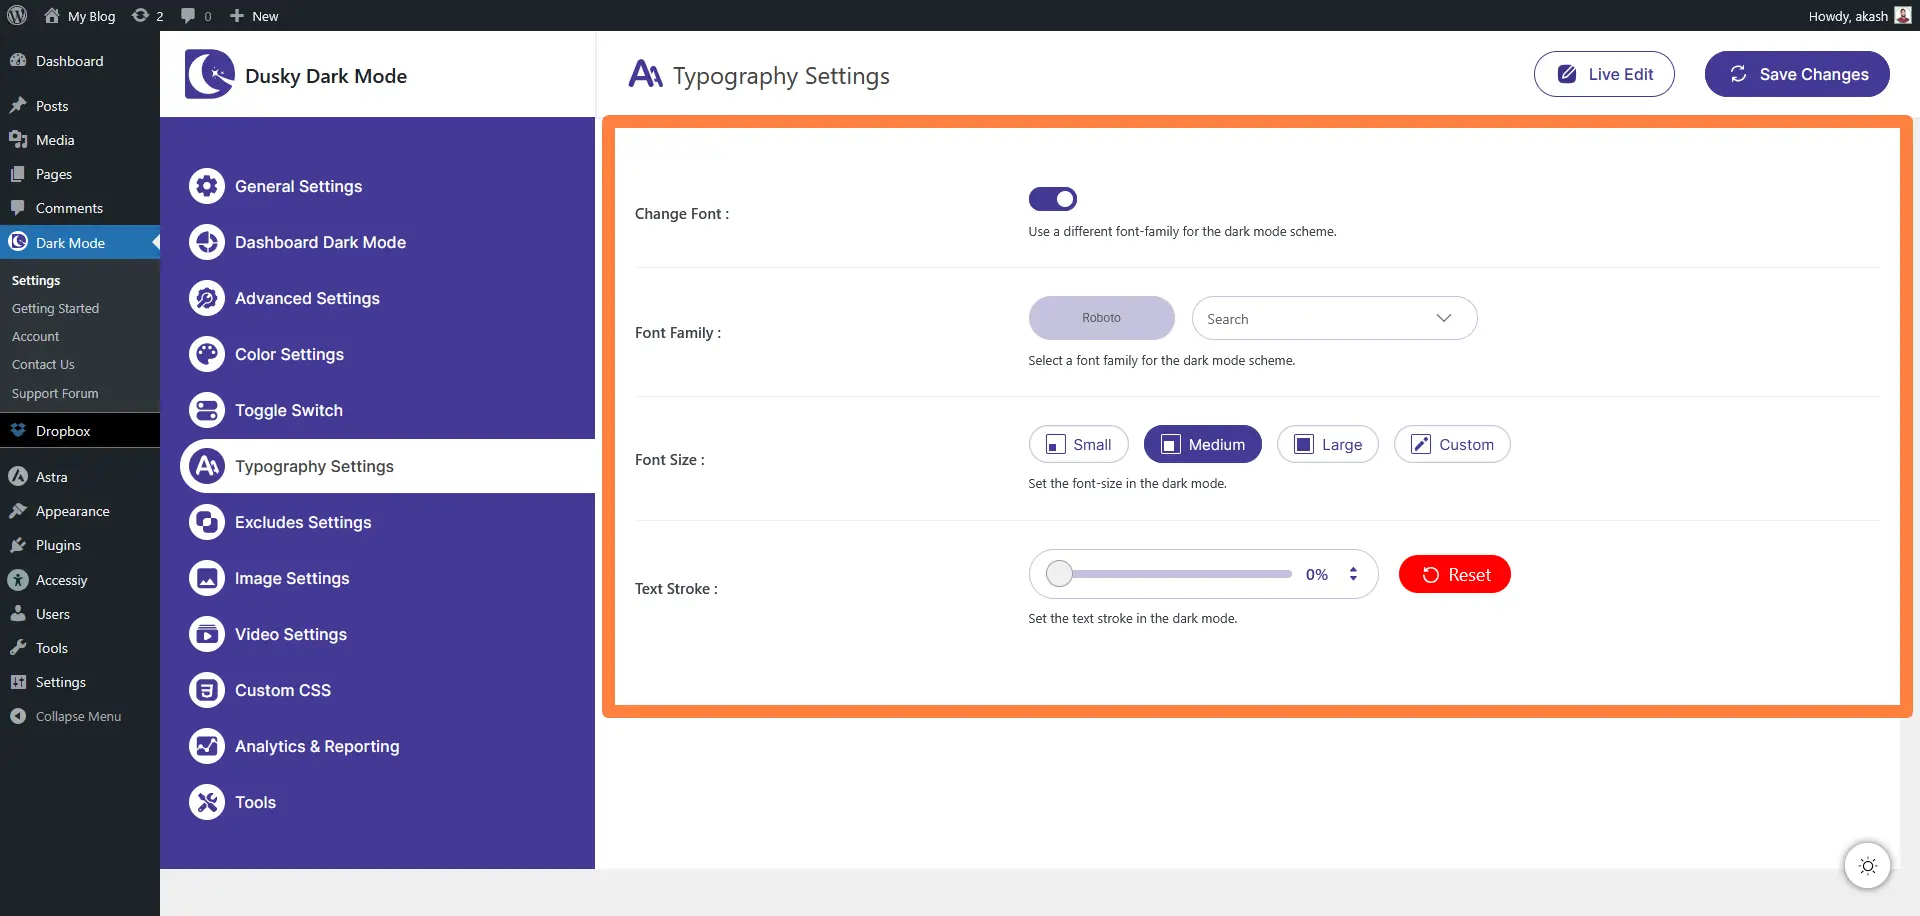Select the Toggle Switch icon
This screenshot has height=916, width=1920.
point(207,410)
